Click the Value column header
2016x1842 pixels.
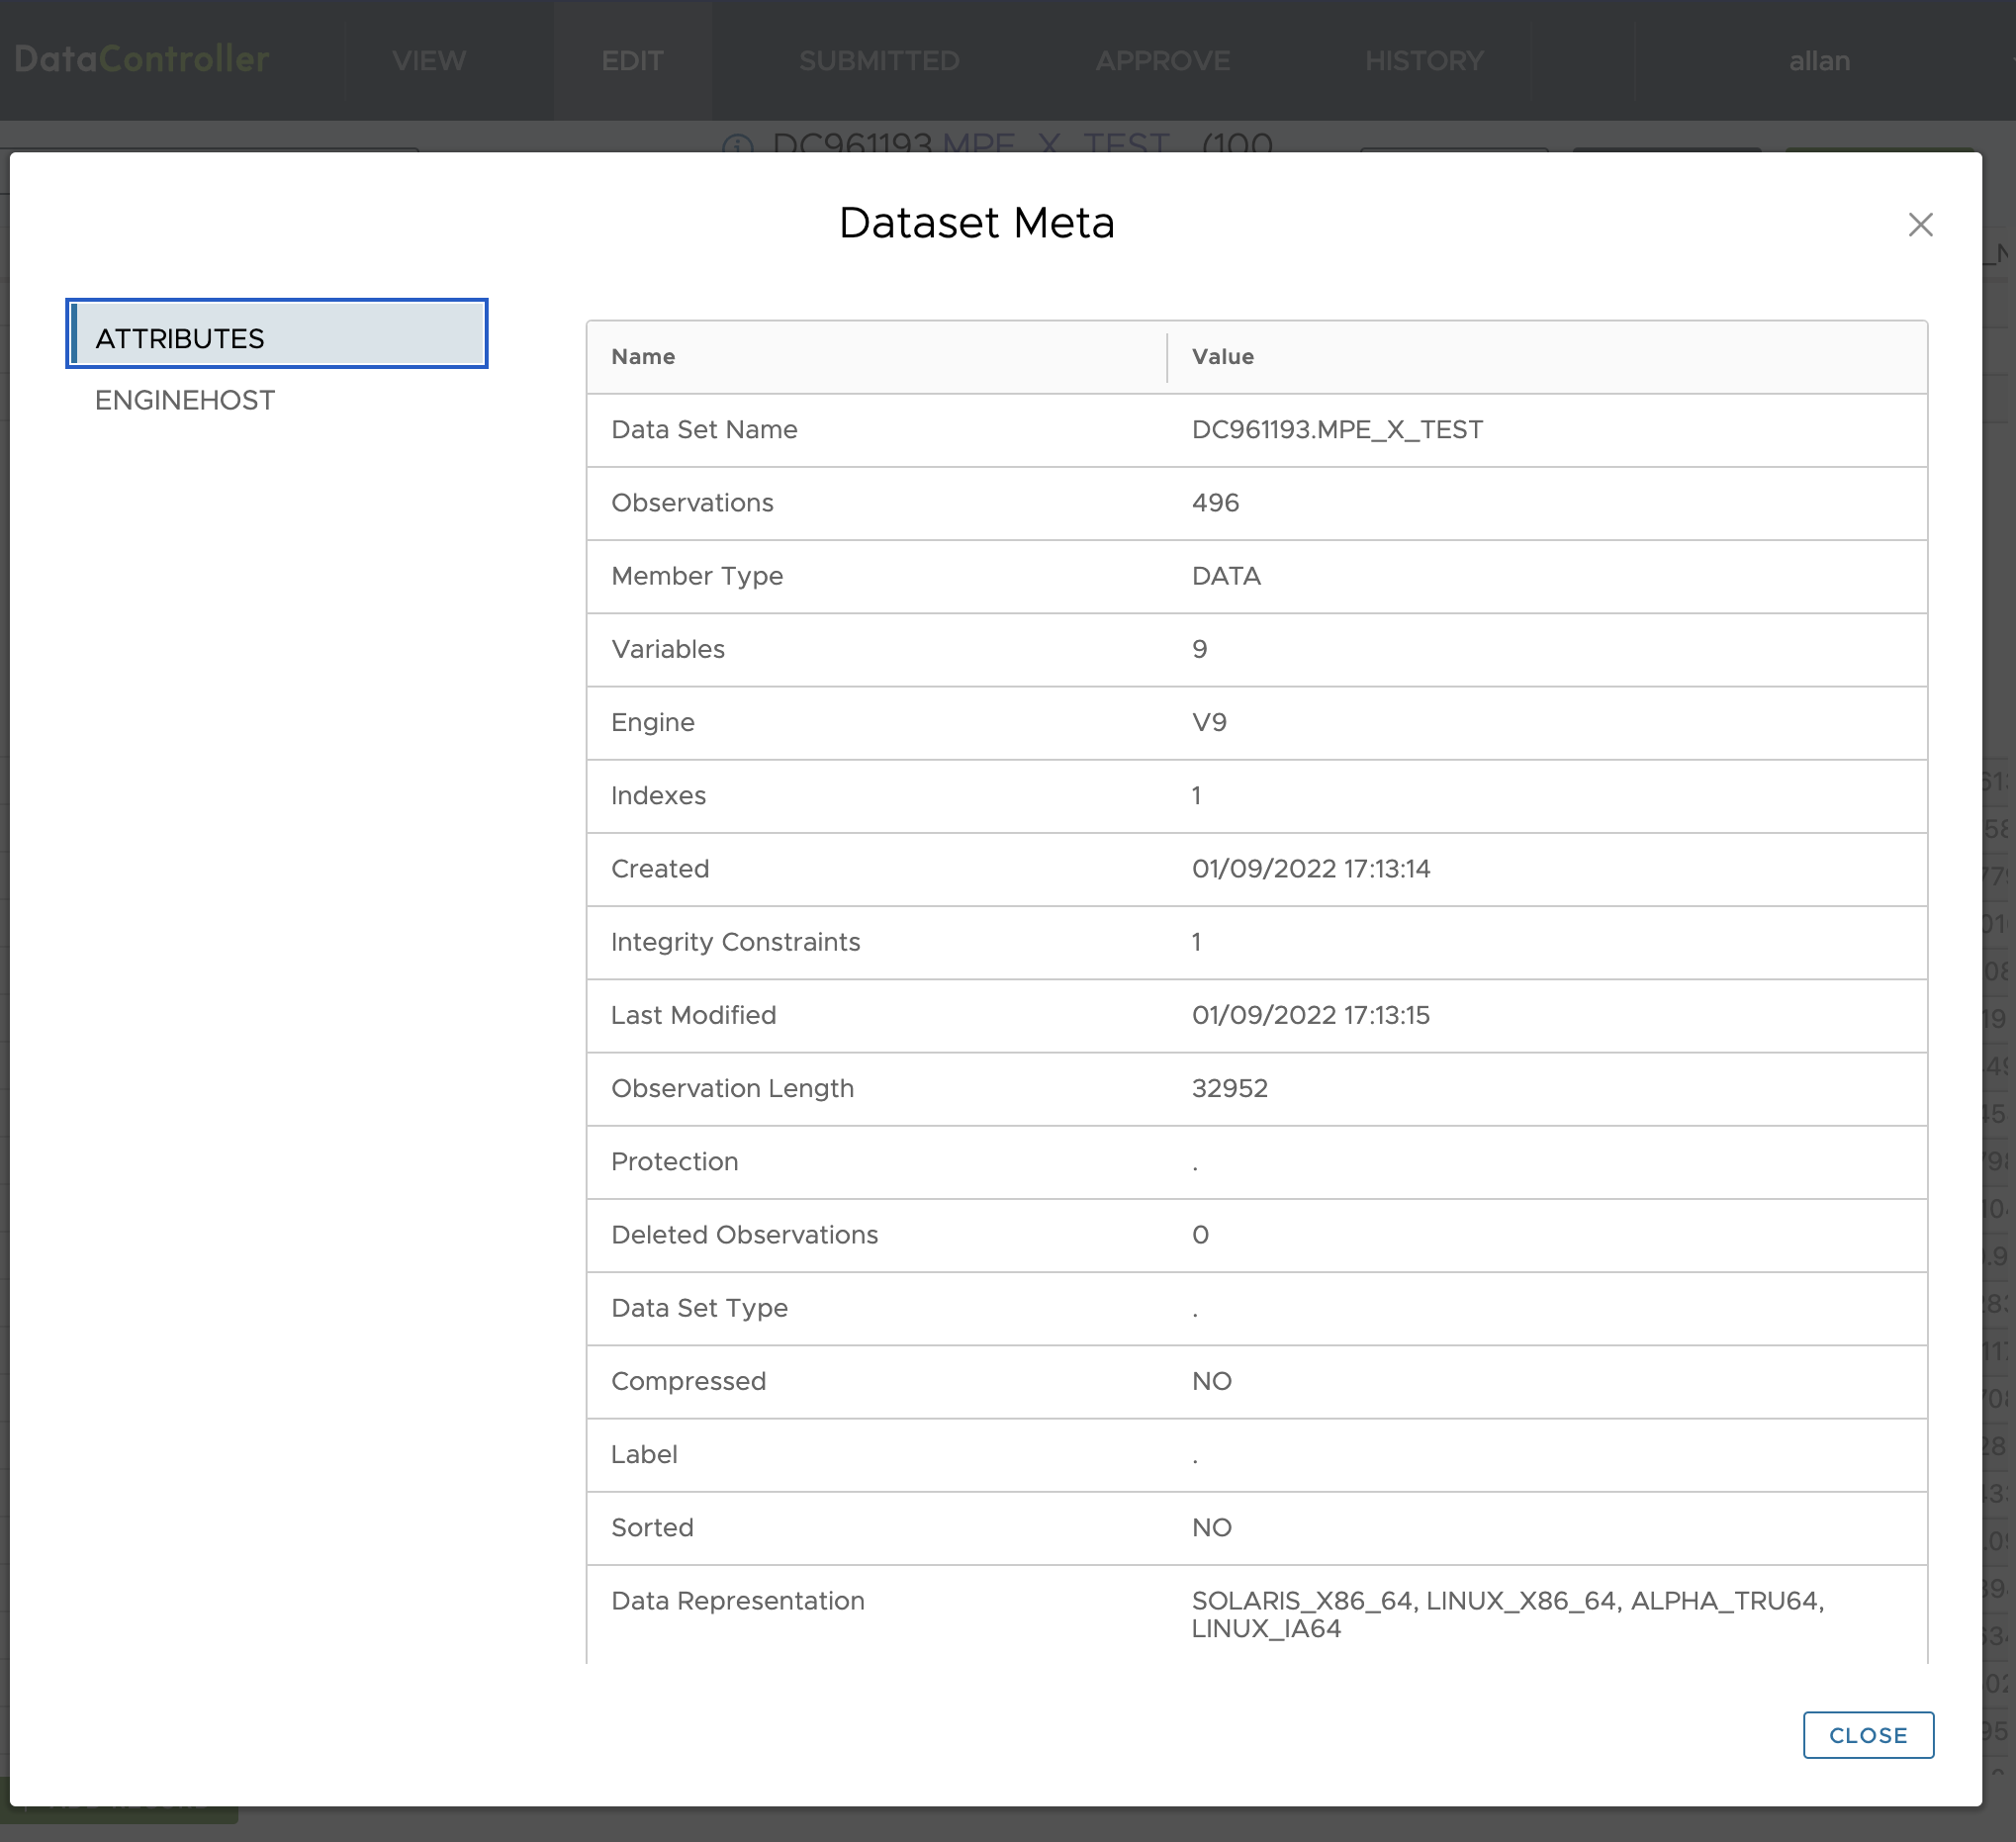pyautogui.click(x=1222, y=357)
